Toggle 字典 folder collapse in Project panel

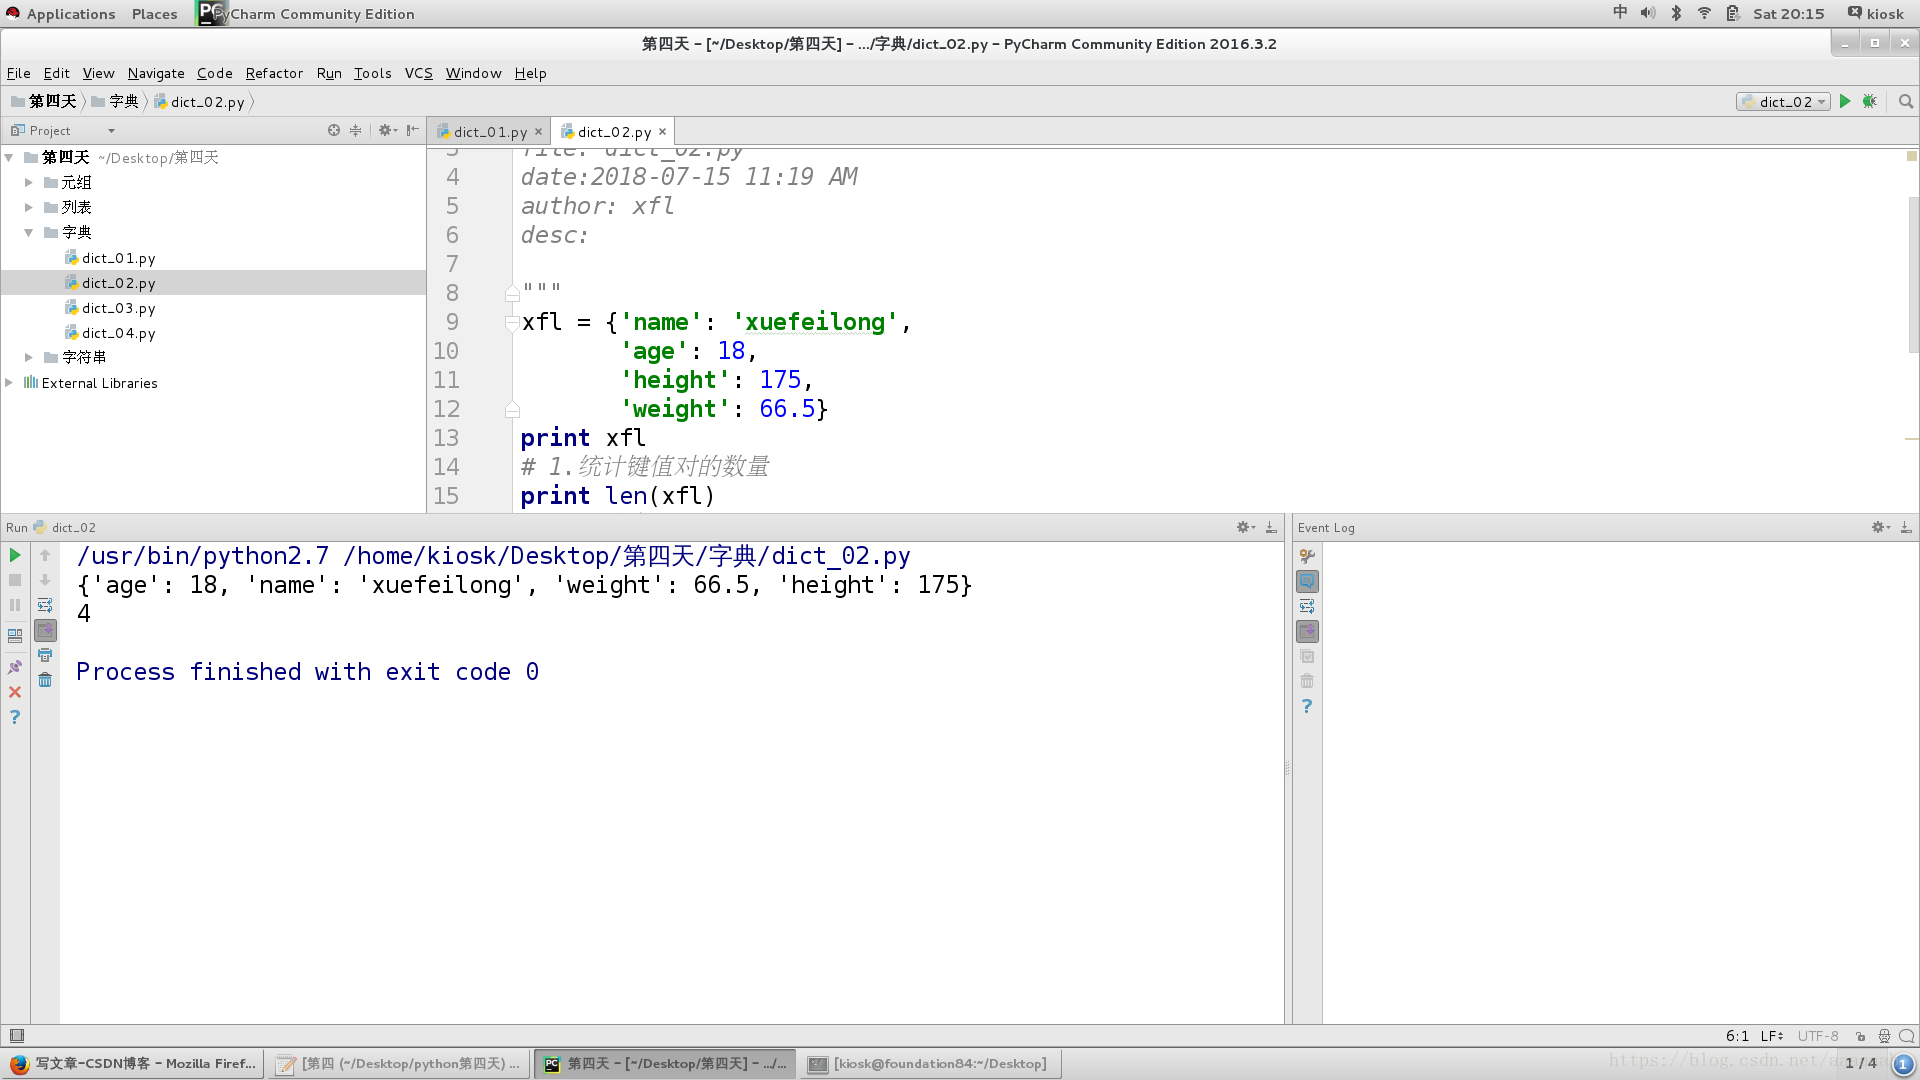click(29, 231)
